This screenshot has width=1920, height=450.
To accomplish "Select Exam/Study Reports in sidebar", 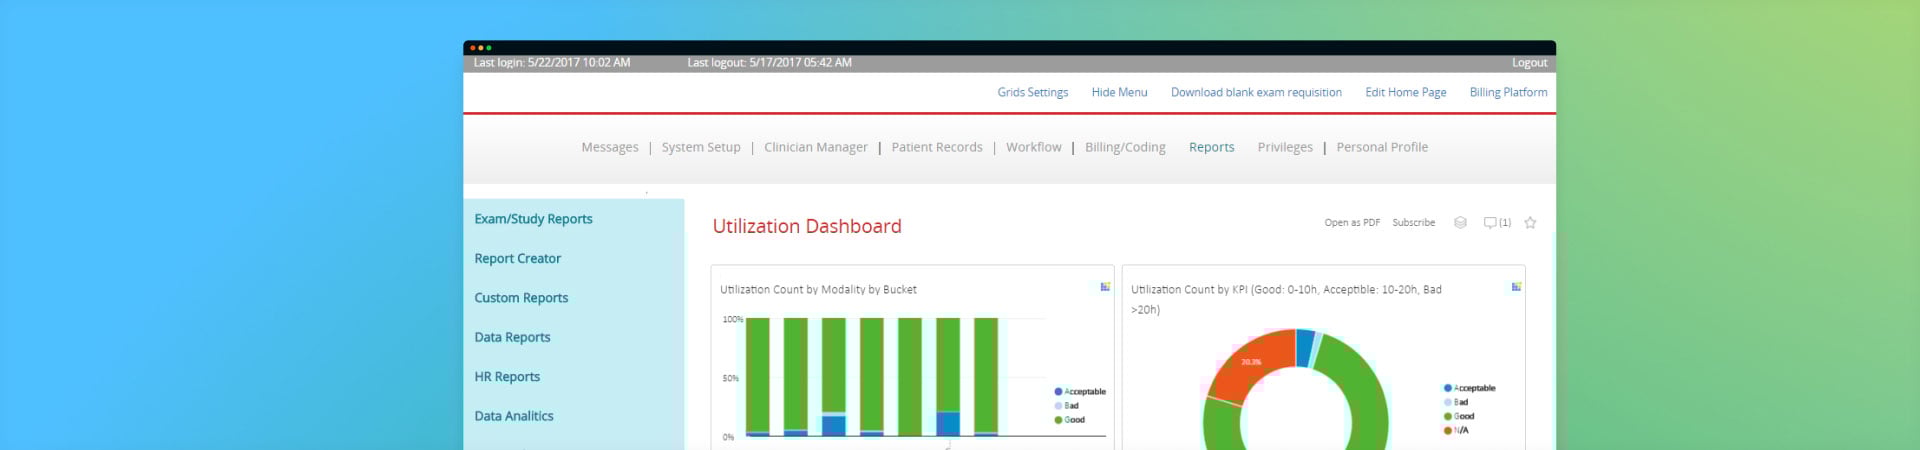I will tap(533, 219).
